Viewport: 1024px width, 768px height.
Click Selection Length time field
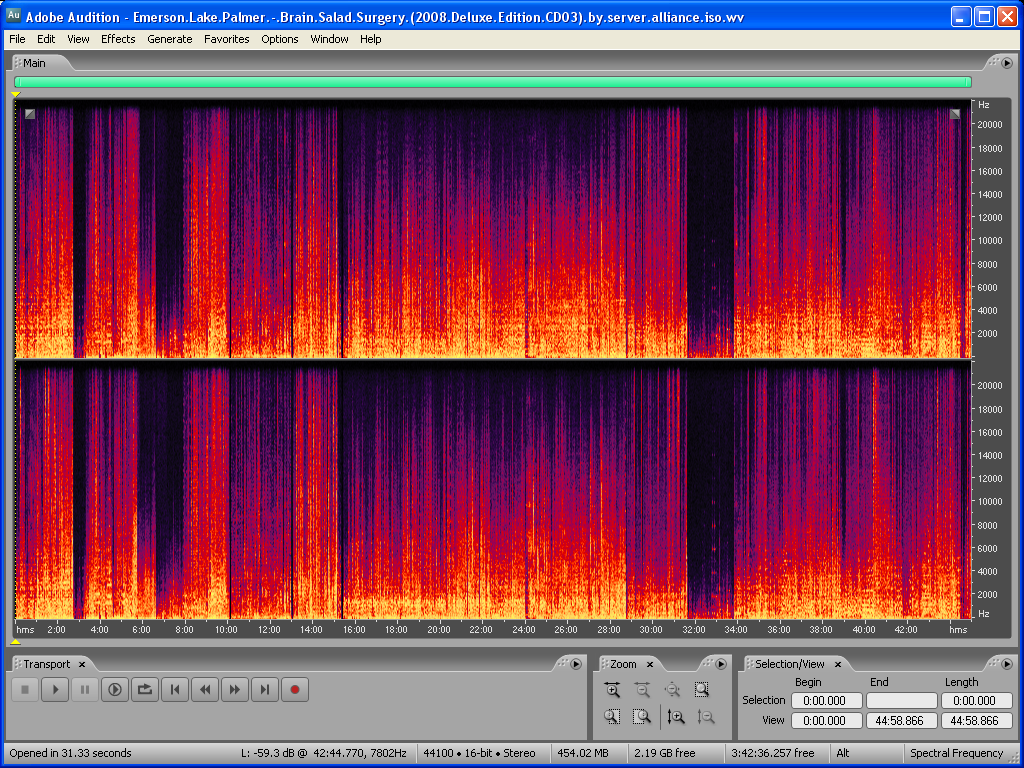coord(976,701)
